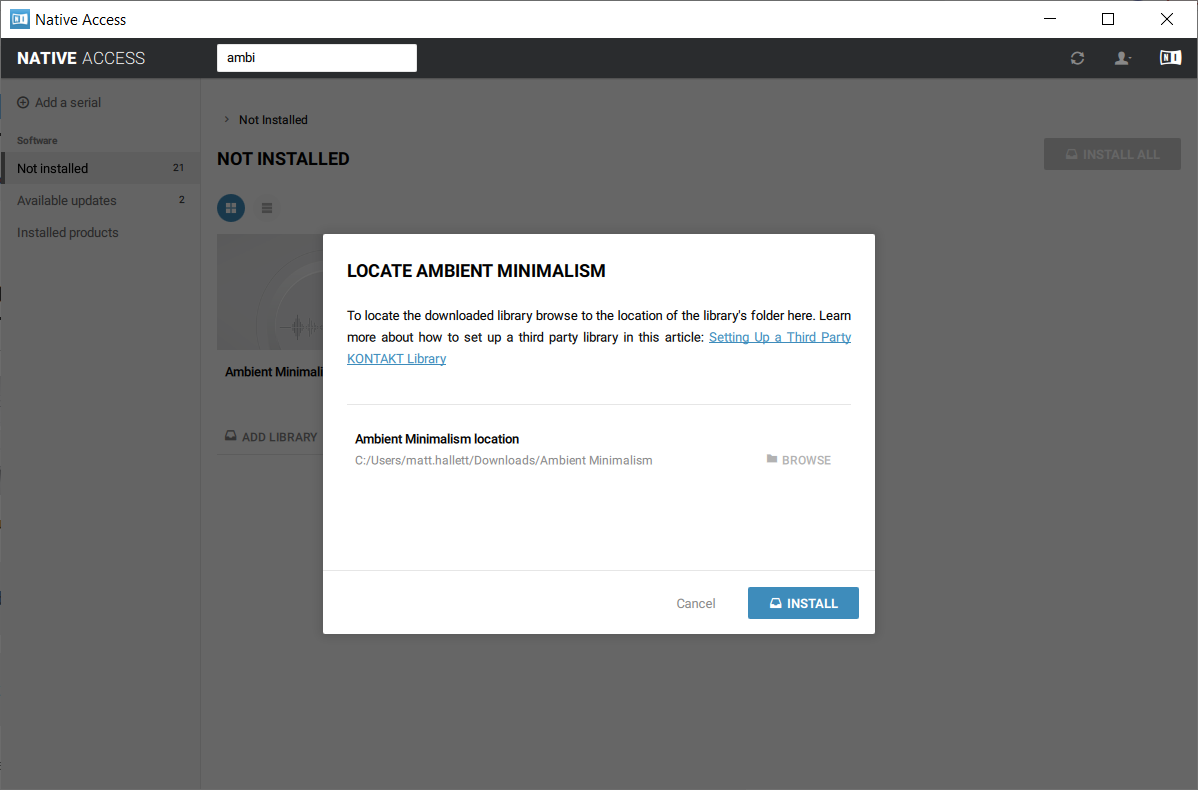The image size is (1198, 790).
Task: Open Available updates in the sidebar
Action: click(67, 201)
